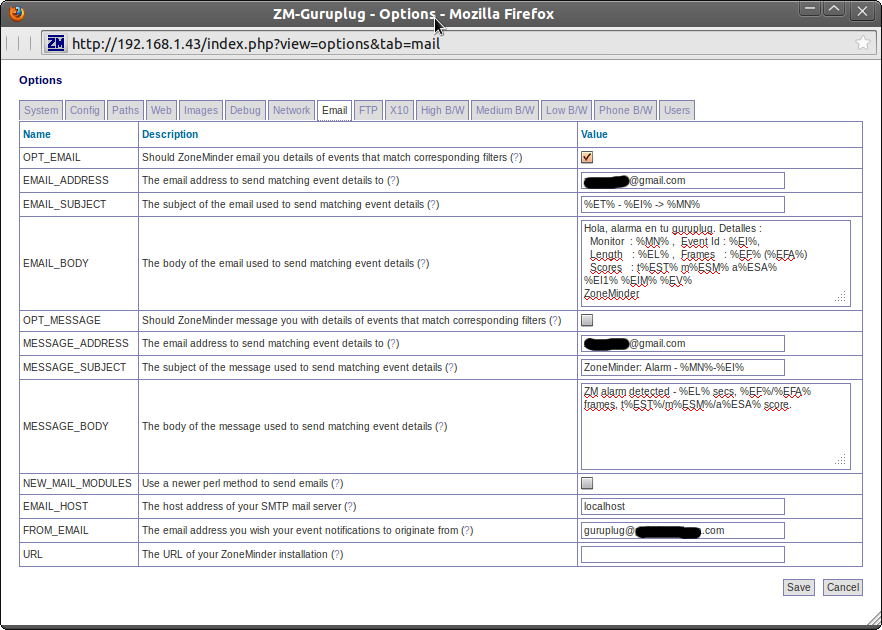Viewport: 882px width, 630px height.
Task: Switch to the System tab
Action: (41, 110)
